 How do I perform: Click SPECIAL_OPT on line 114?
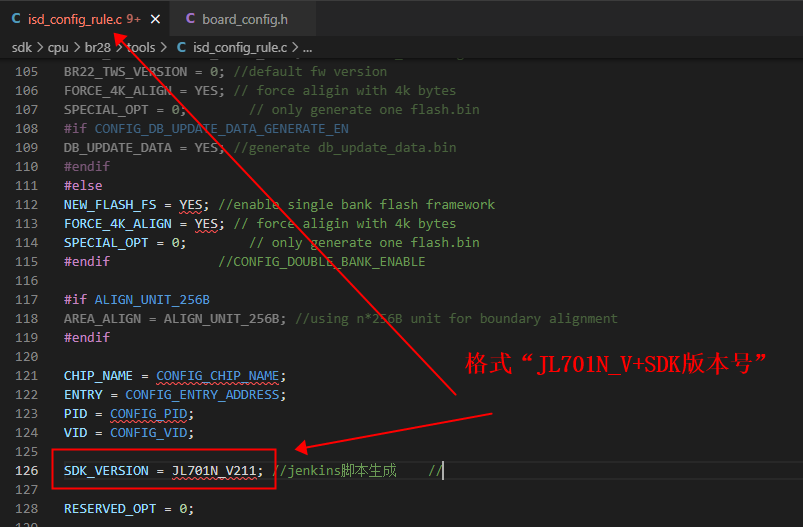[106, 243]
